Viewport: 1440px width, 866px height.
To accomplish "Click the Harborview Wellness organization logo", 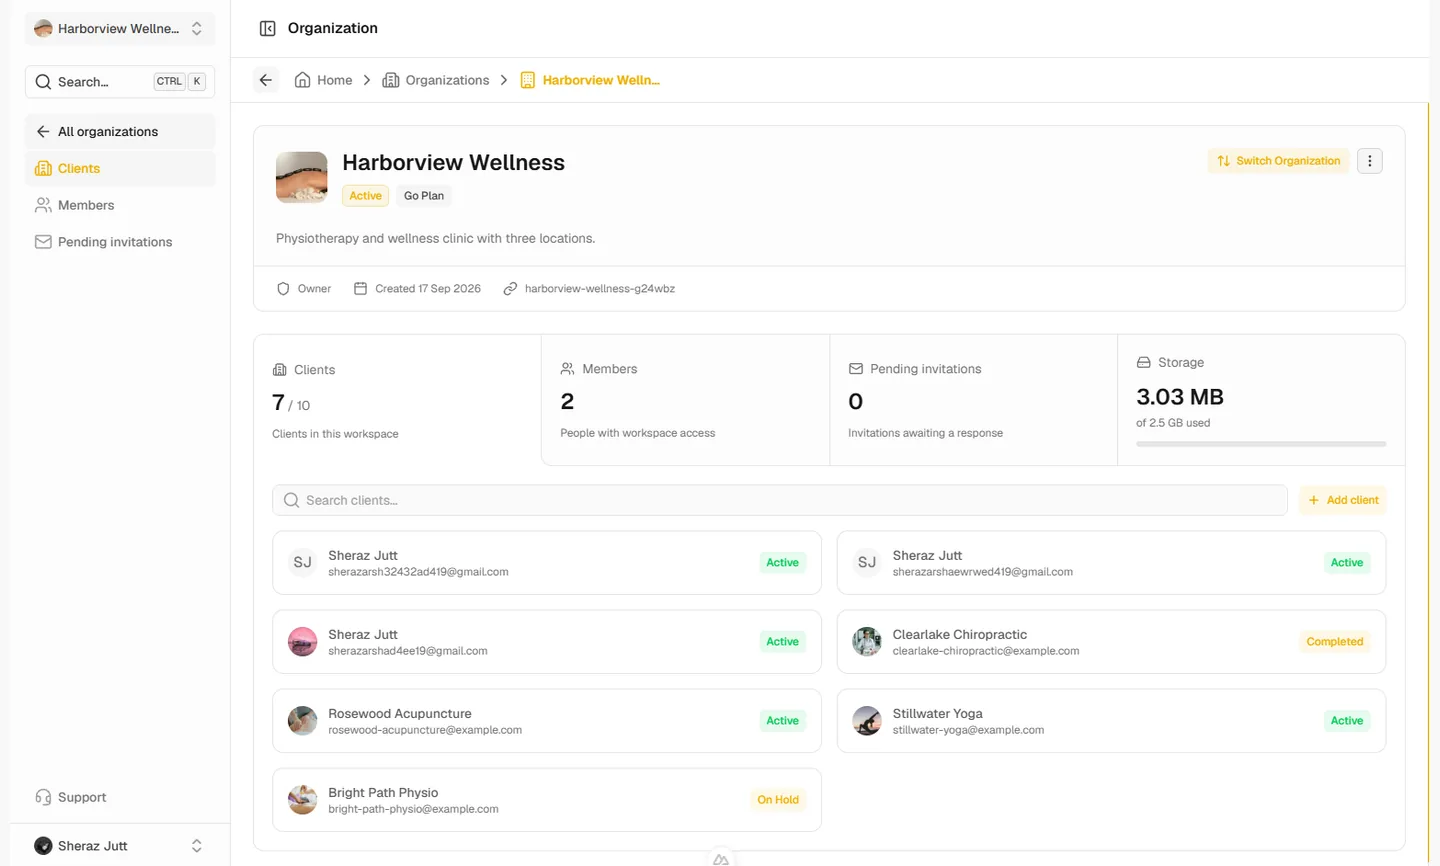I will 302,178.
